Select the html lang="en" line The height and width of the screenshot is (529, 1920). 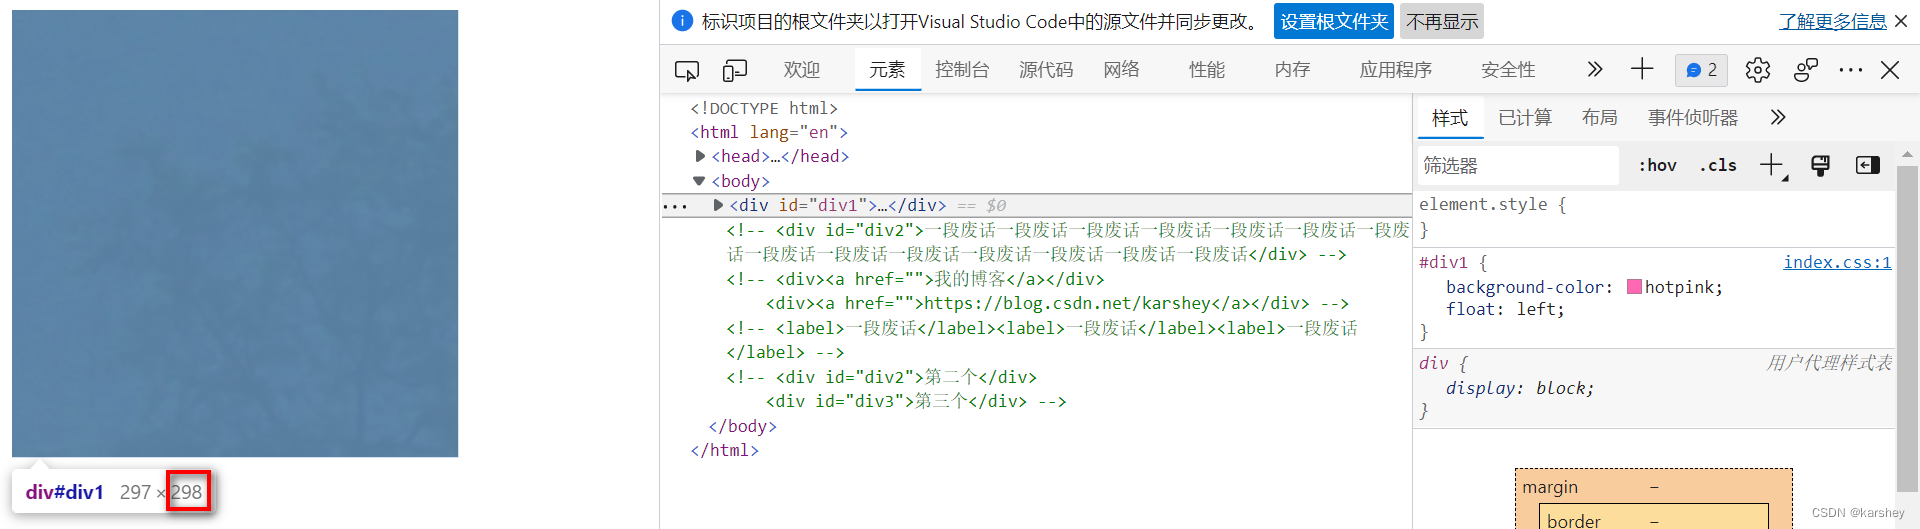pyautogui.click(x=768, y=132)
